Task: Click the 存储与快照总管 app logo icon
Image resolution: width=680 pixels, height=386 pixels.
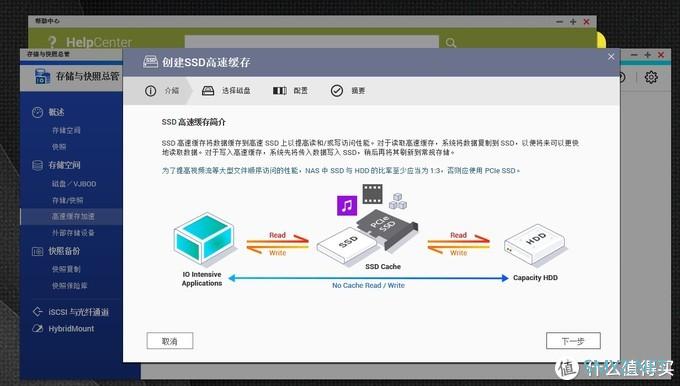Action: point(42,76)
